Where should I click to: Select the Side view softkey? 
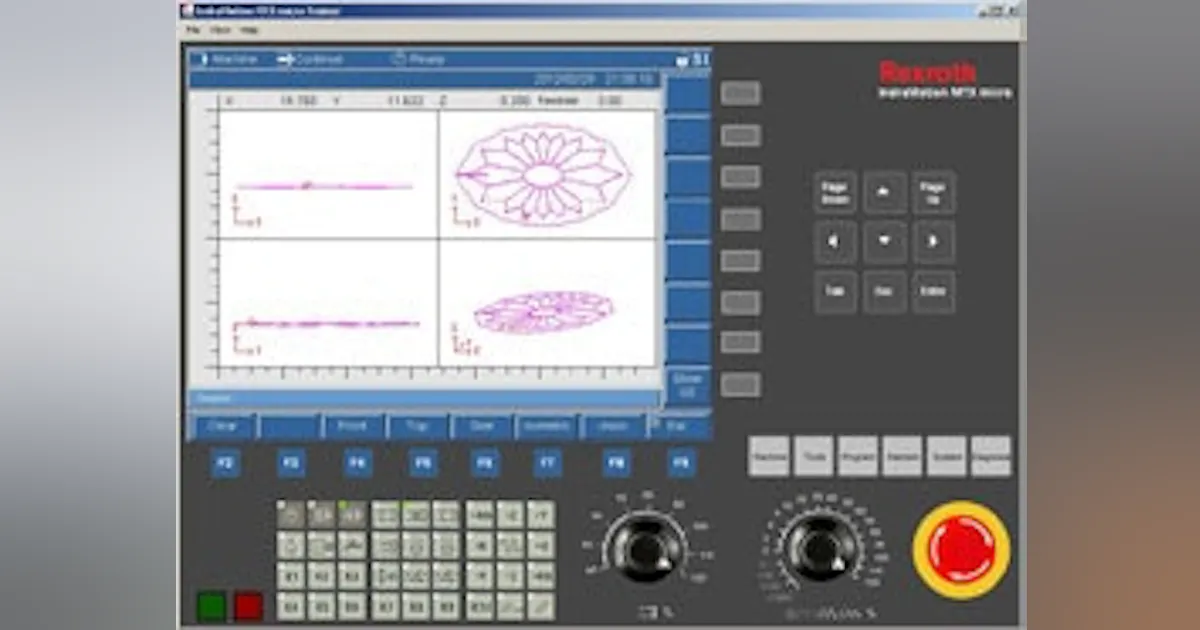482,426
